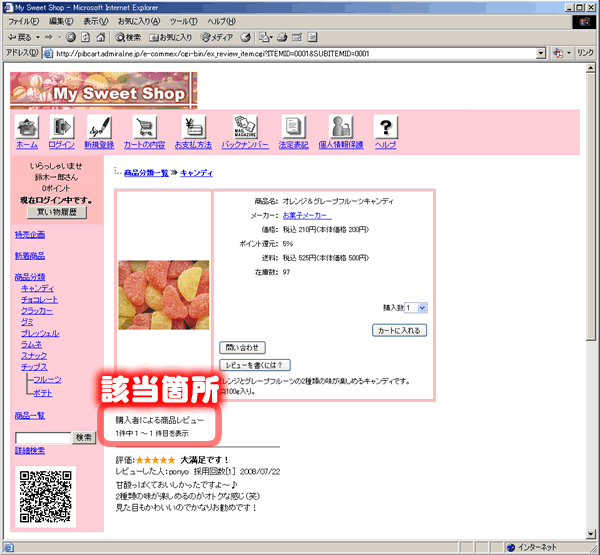Click the Payment Methods (お支払方法) icon
This screenshot has width=600, height=555.
tap(193, 127)
